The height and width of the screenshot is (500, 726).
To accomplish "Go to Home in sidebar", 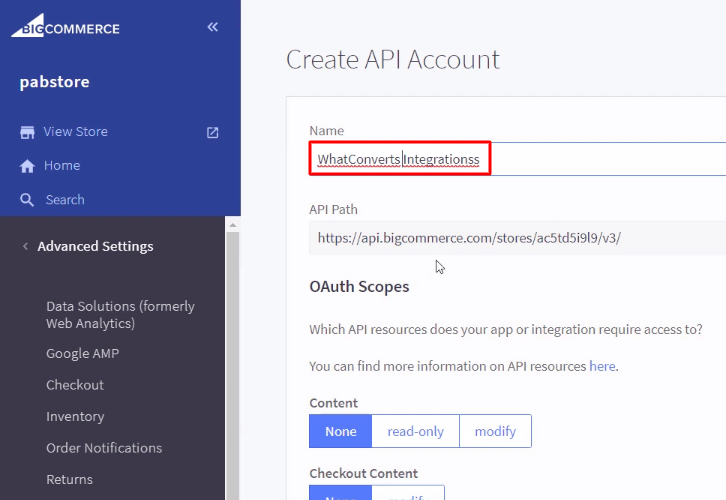I will click(62, 165).
